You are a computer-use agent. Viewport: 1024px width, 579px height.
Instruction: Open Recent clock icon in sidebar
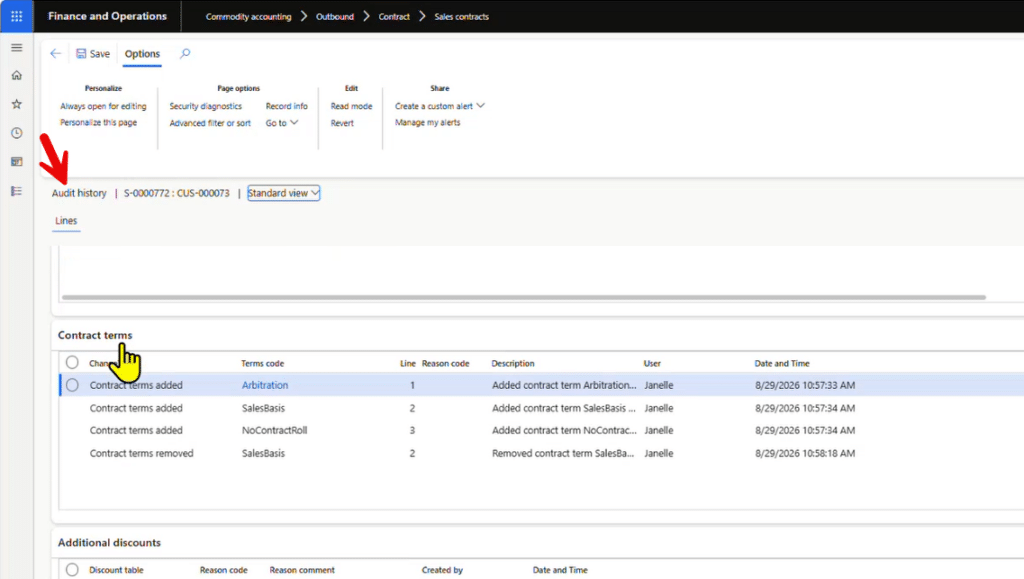(x=17, y=133)
